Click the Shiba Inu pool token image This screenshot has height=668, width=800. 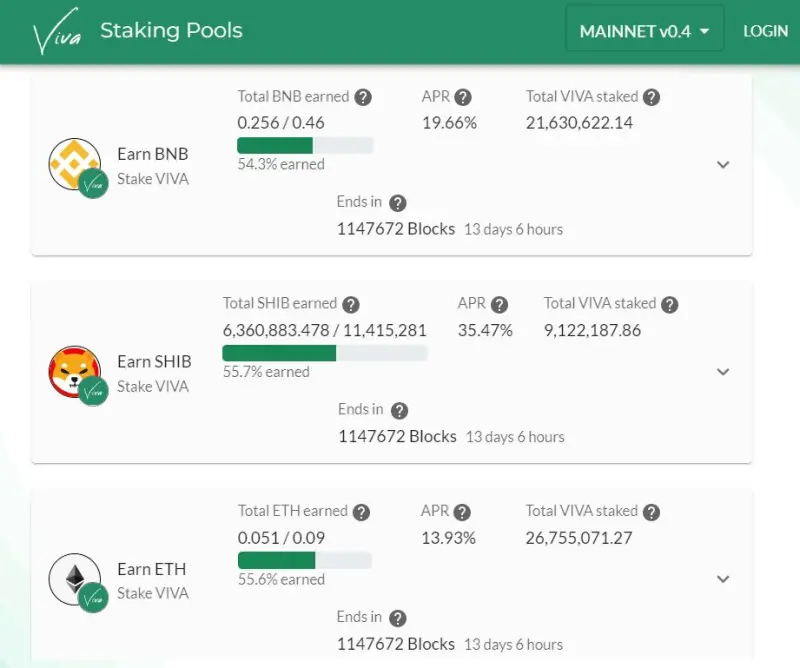(x=75, y=371)
